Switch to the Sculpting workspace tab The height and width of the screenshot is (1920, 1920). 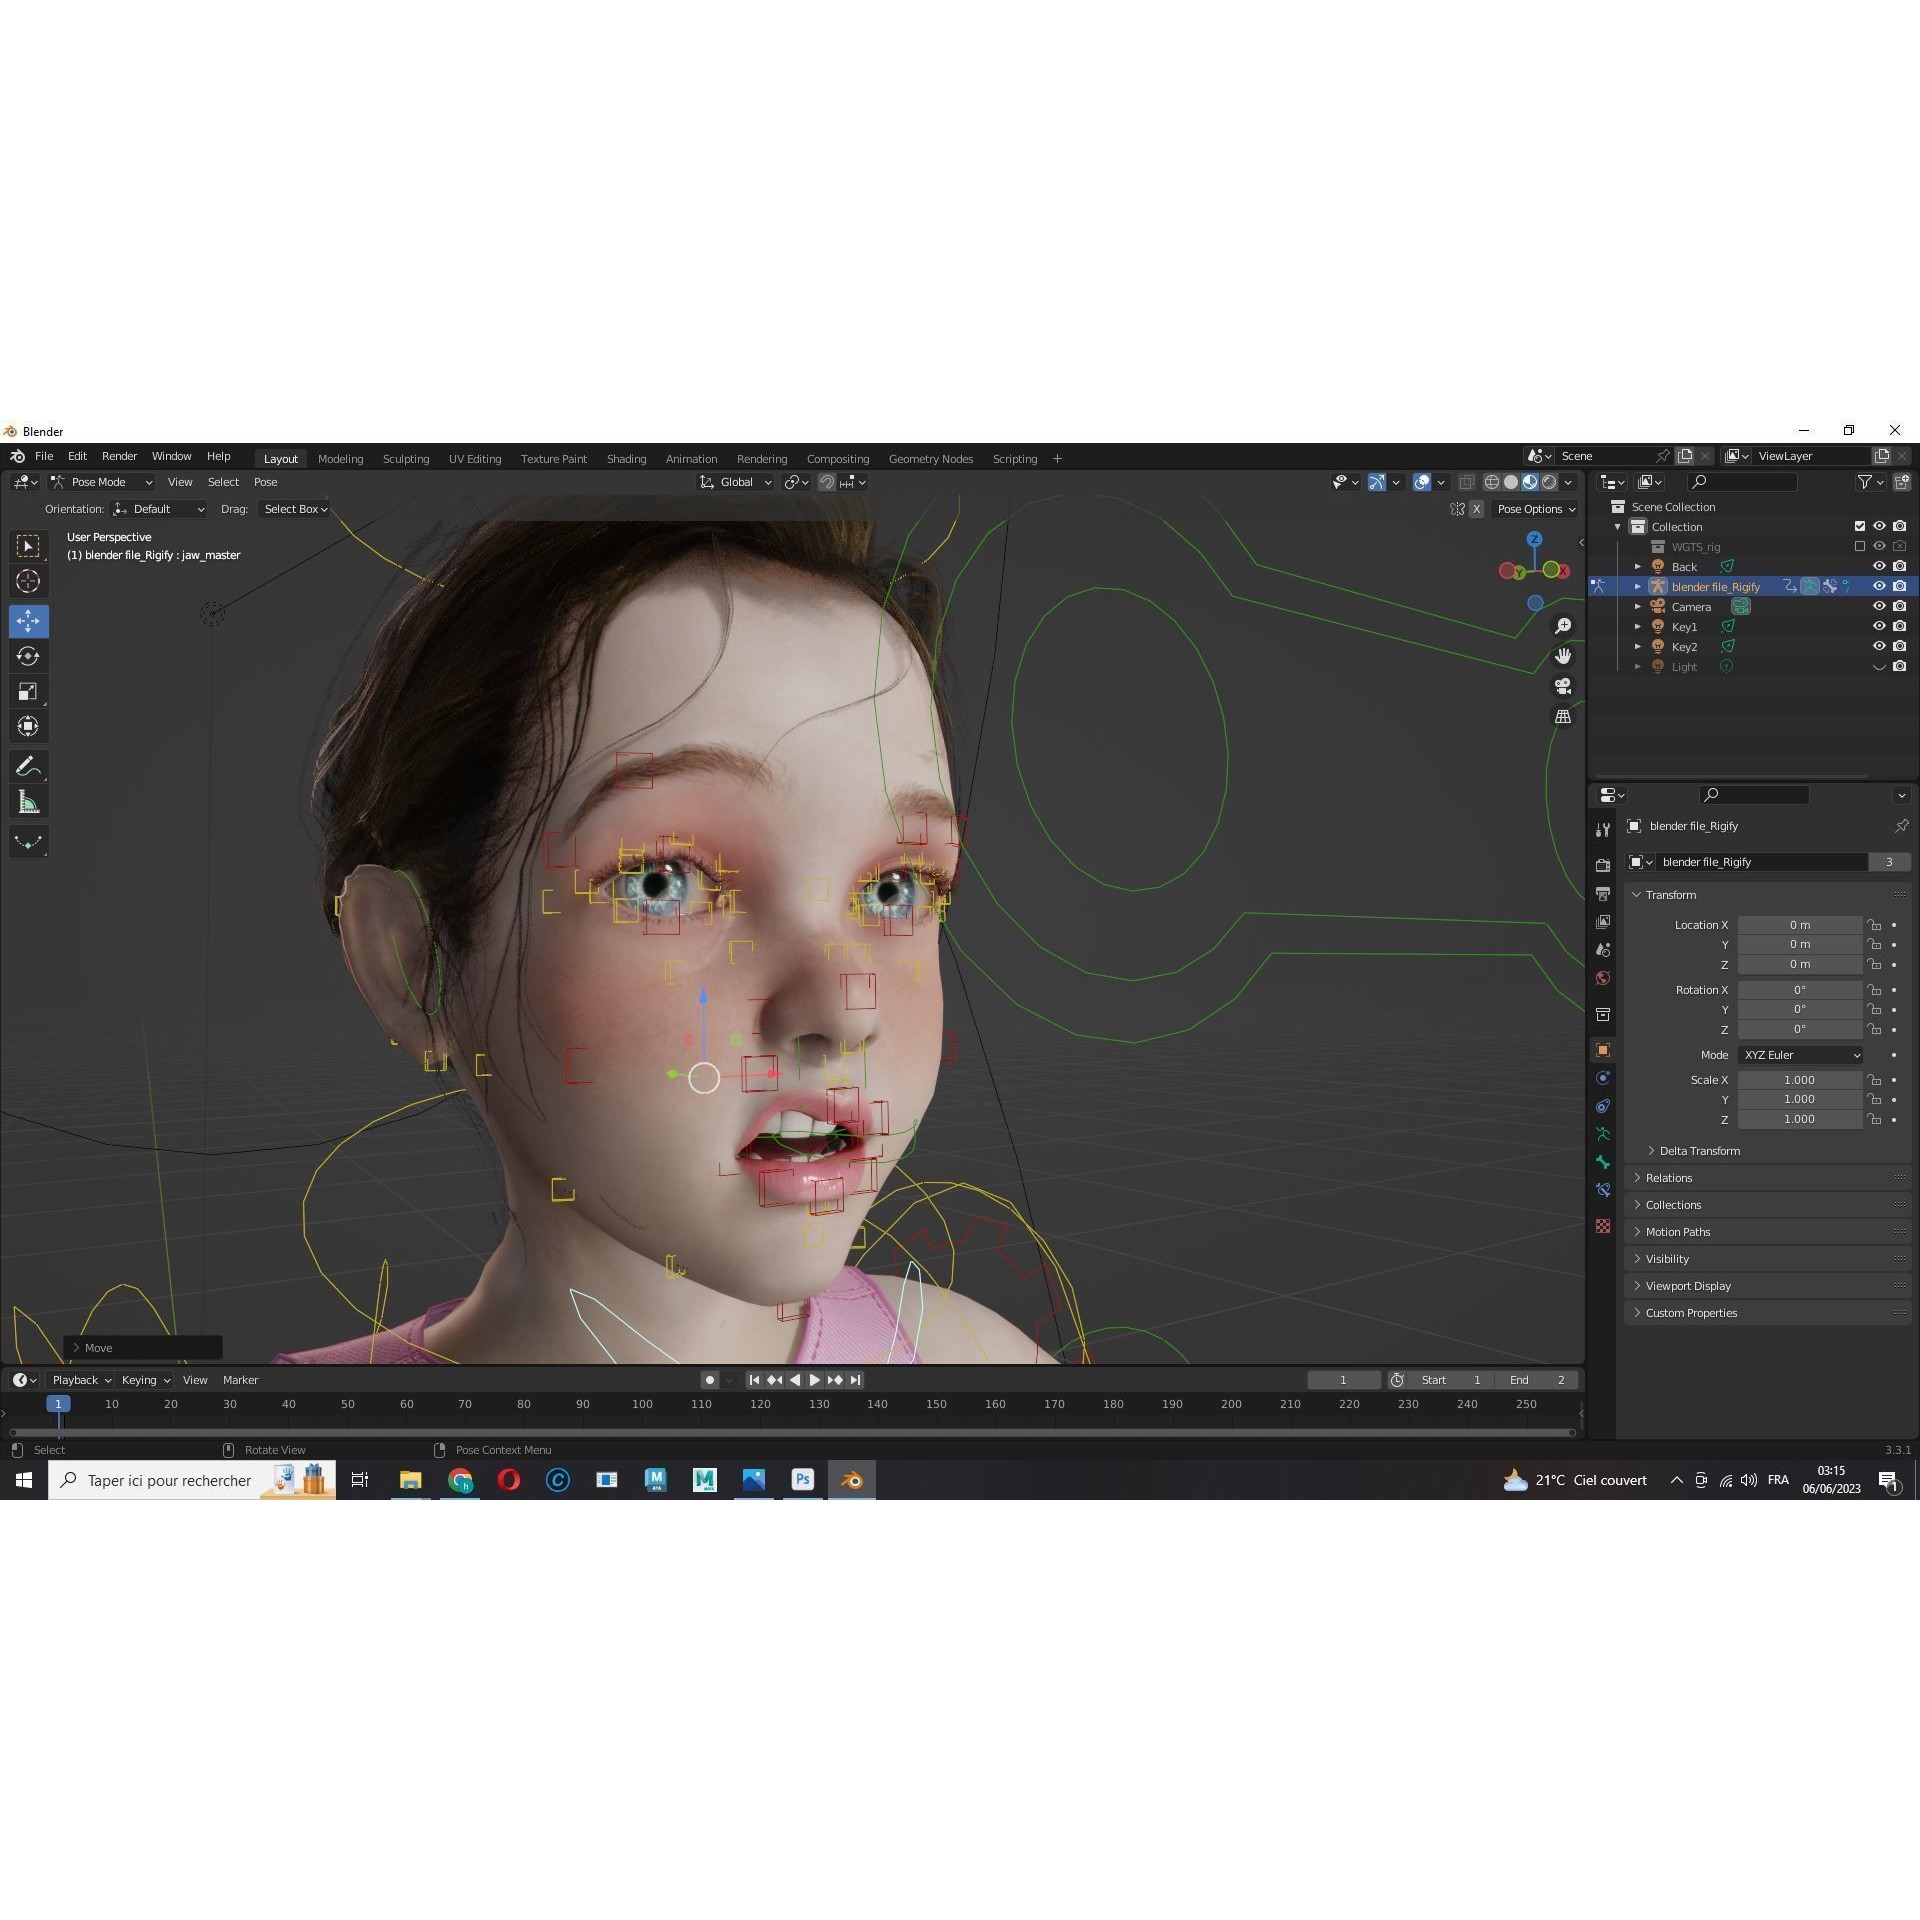[x=406, y=458]
